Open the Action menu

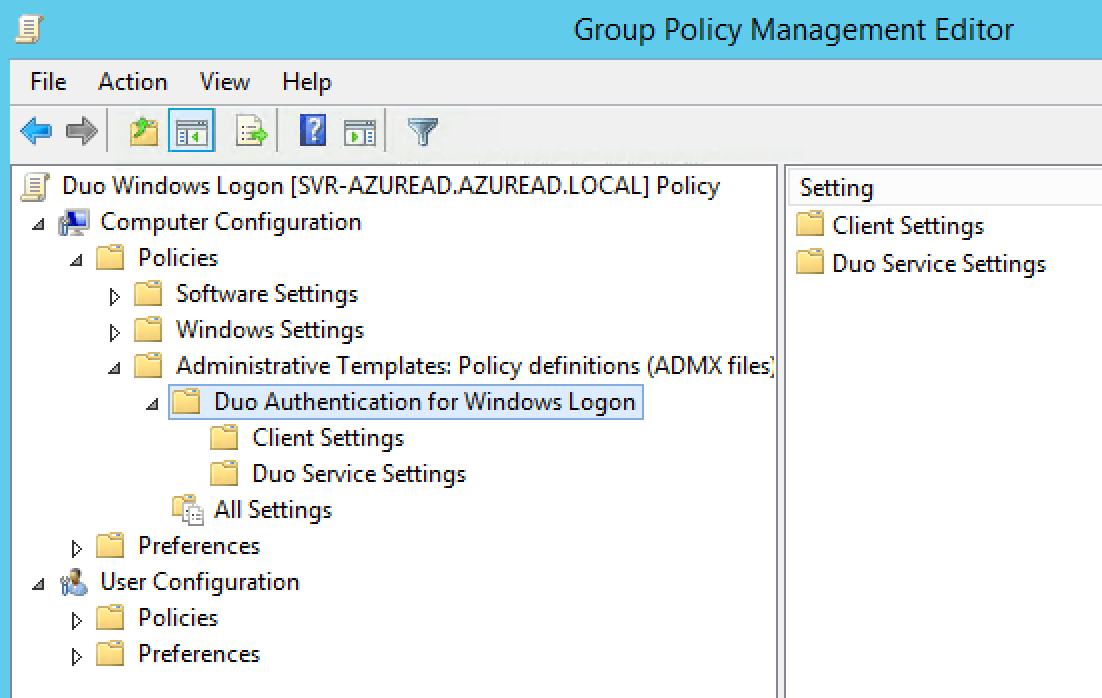[x=132, y=82]
